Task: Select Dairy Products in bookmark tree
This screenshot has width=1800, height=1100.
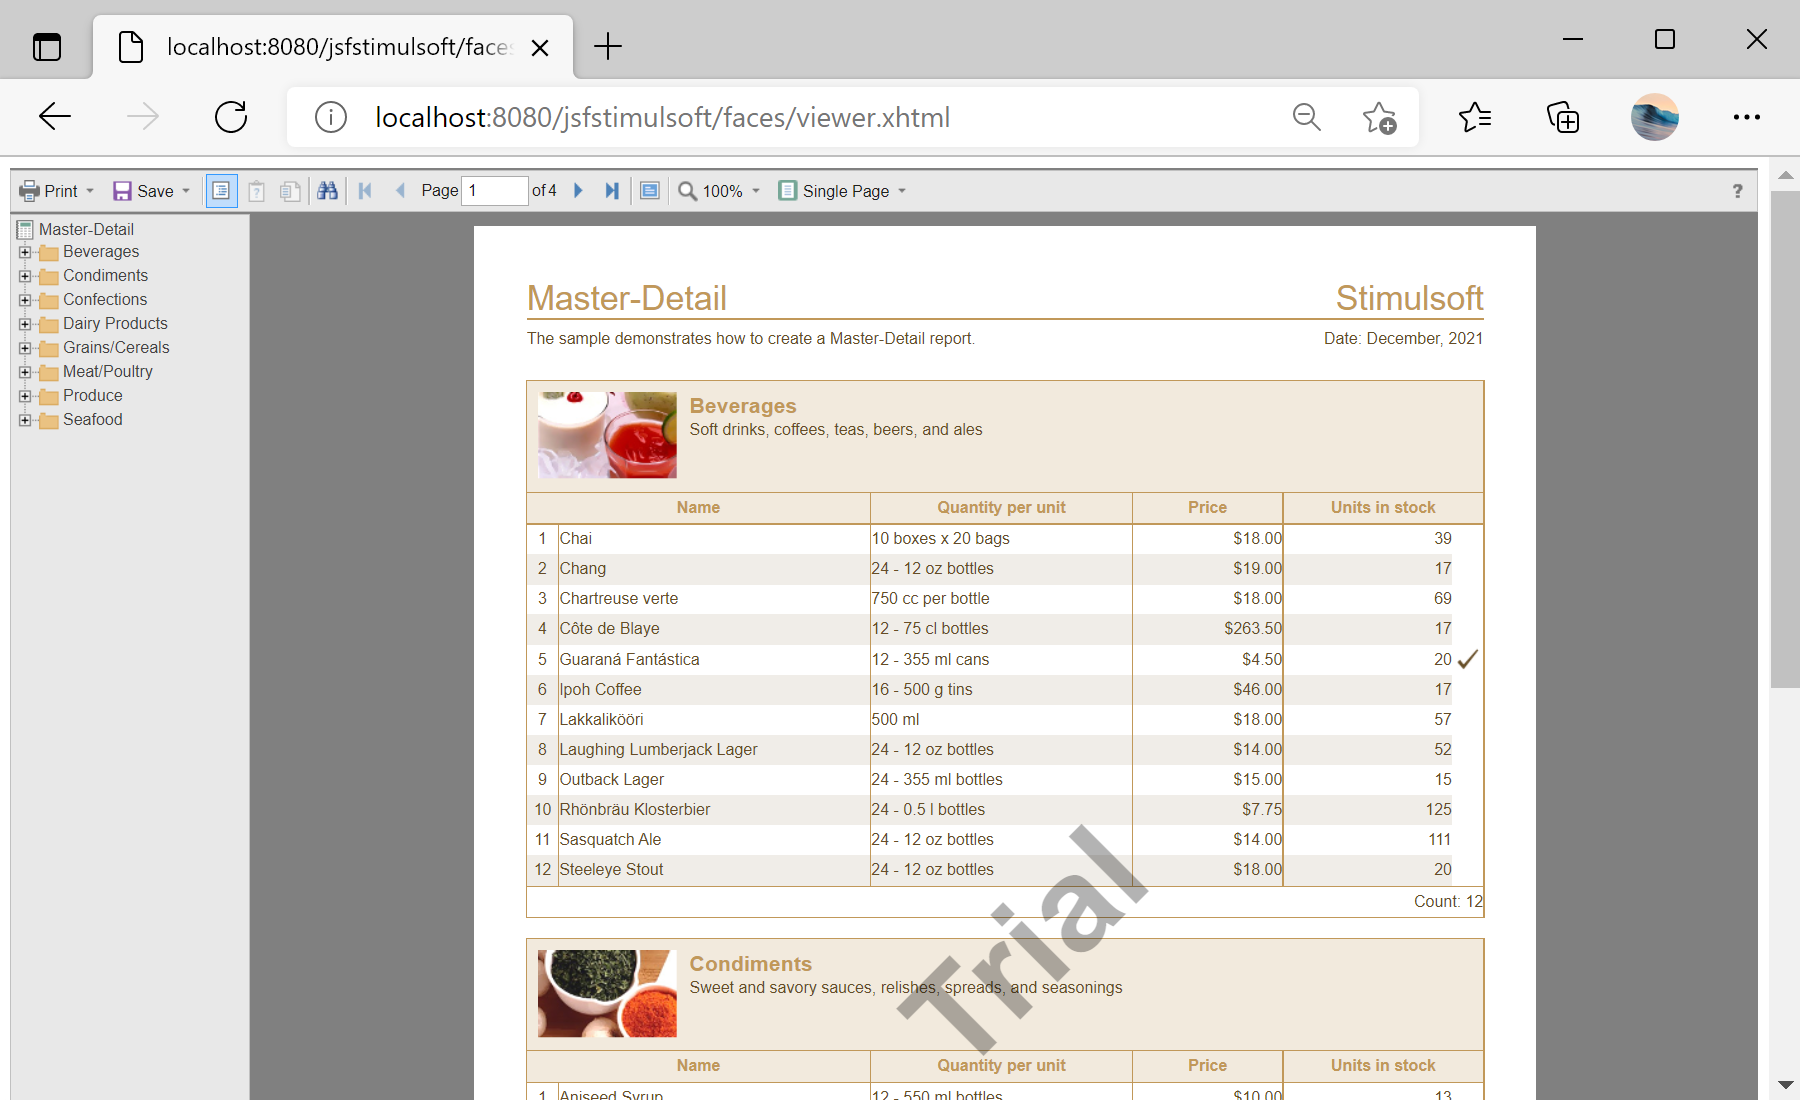Action: tap(115, 324)
